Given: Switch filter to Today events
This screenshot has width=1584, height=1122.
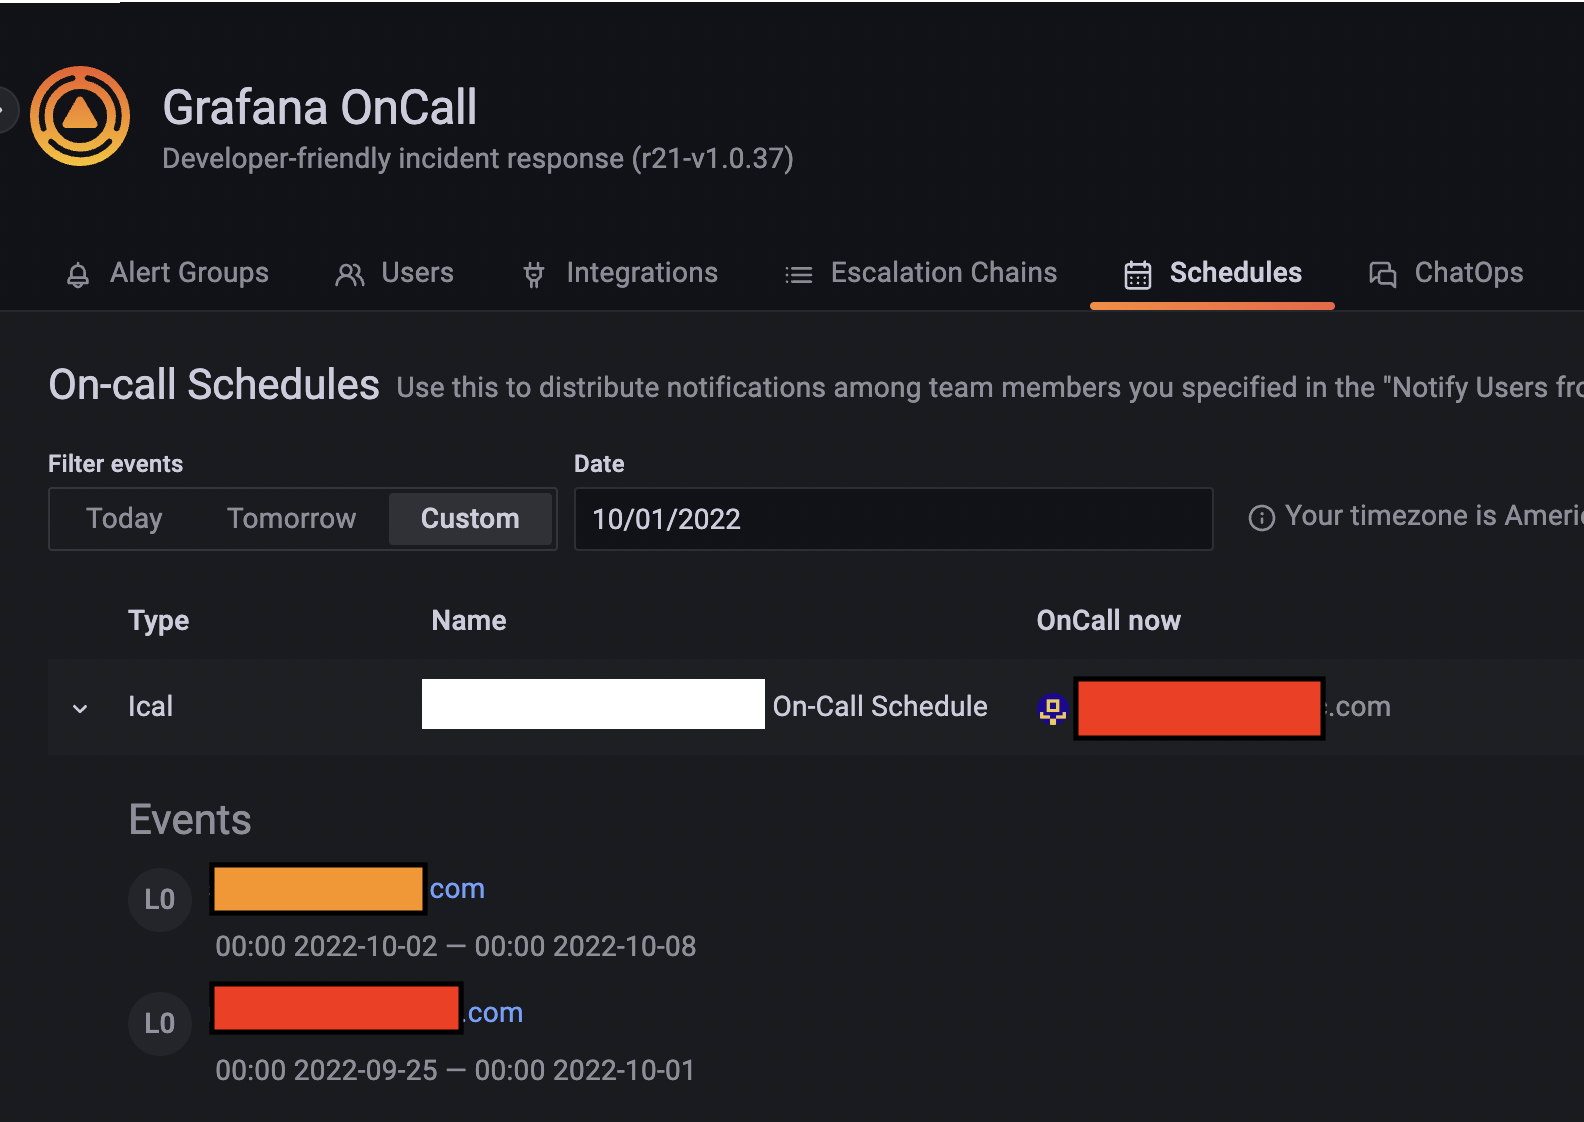Looking at the screenshot, I should point(123,518).
